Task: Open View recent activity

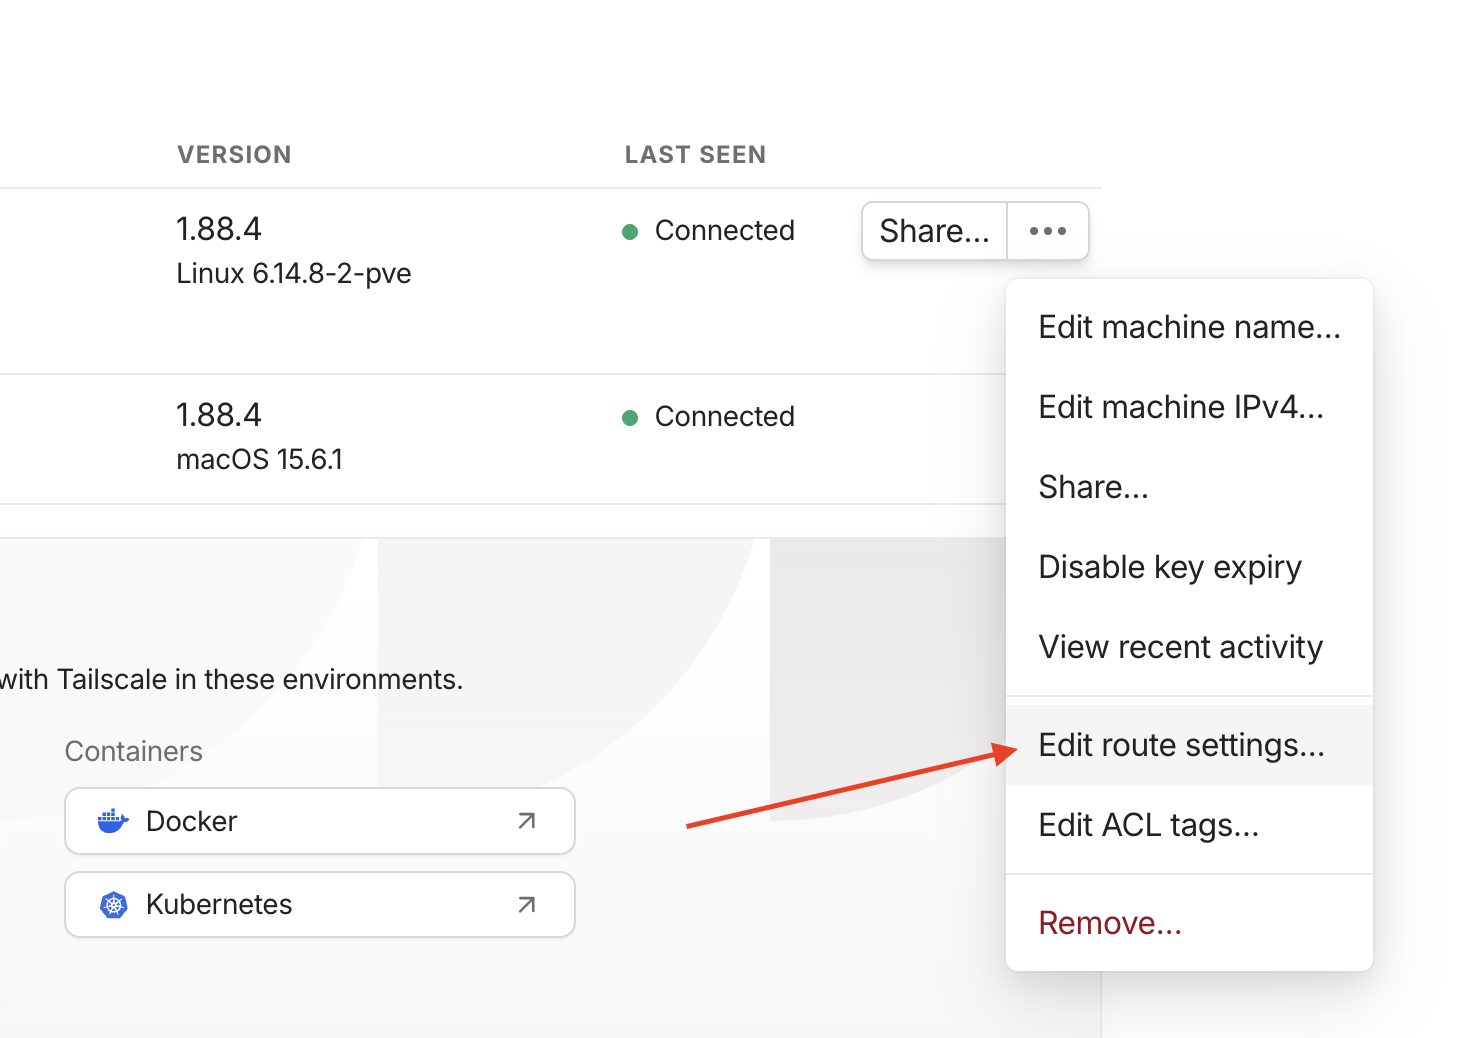Action: (1180, 647)
